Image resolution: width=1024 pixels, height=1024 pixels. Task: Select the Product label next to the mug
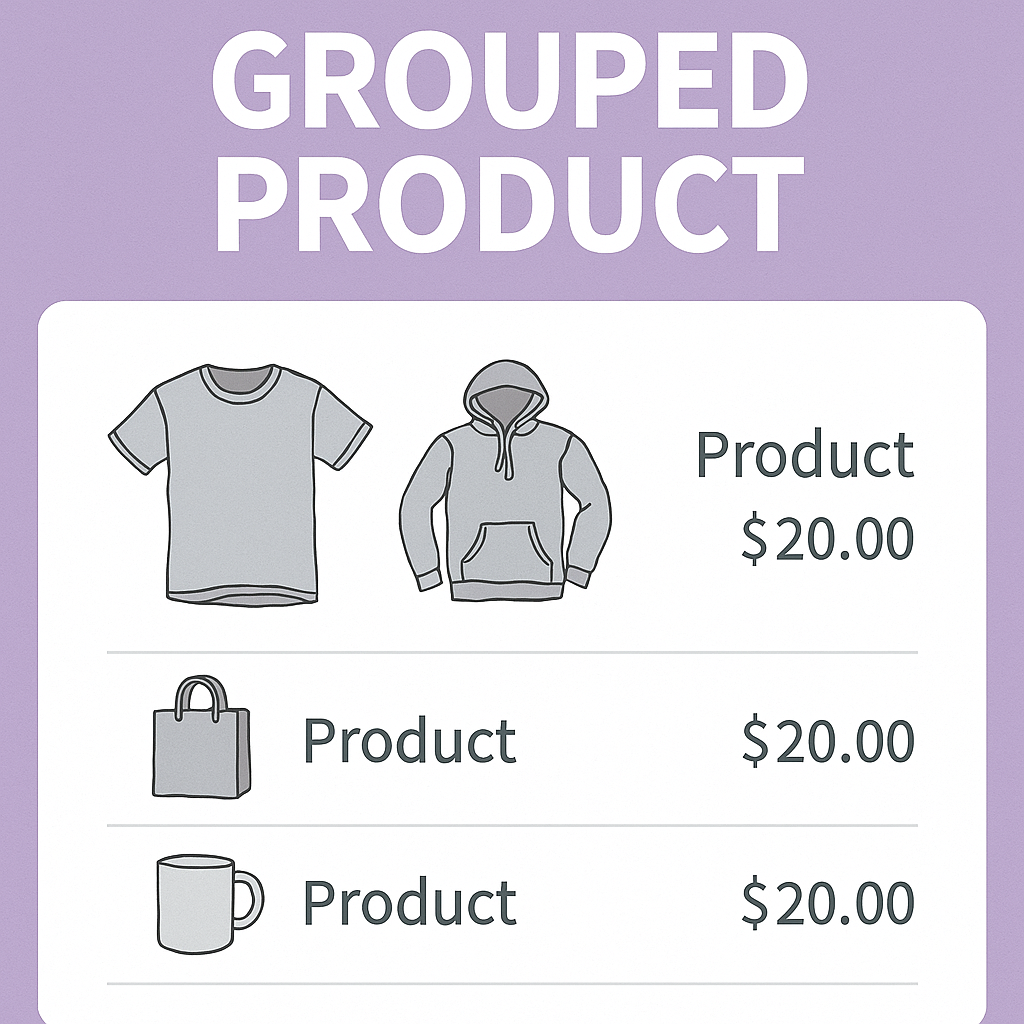point(409,902)
